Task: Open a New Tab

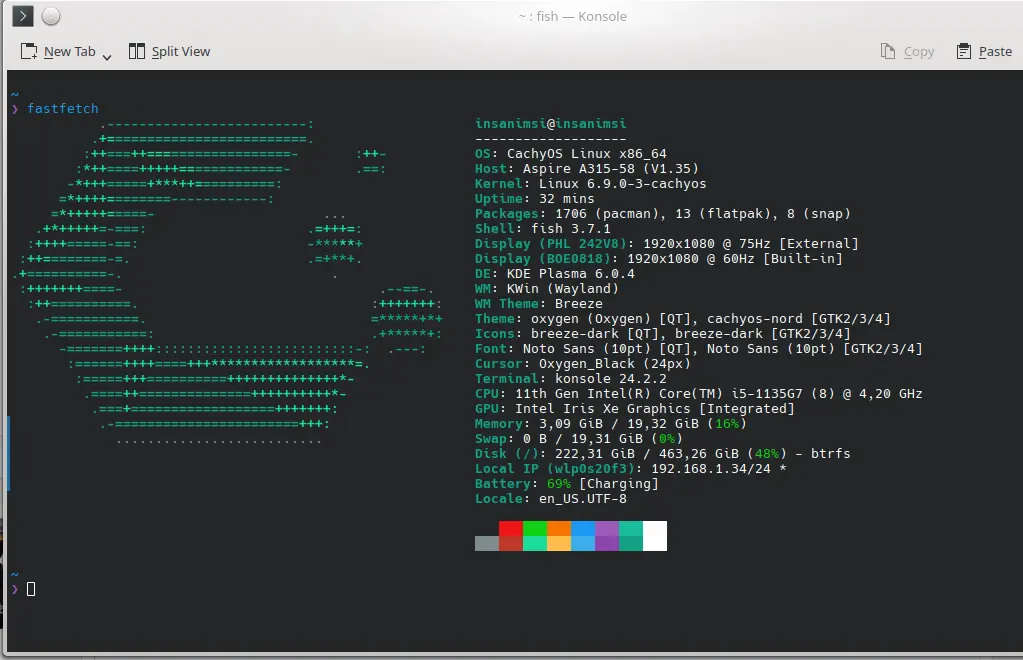Action: coord(58,52)
